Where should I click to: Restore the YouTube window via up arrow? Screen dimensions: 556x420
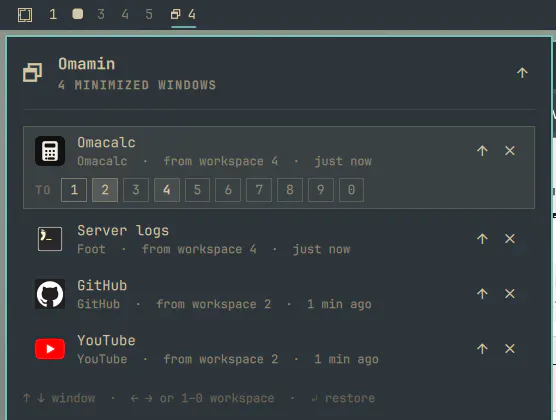[x=482, y=349]
